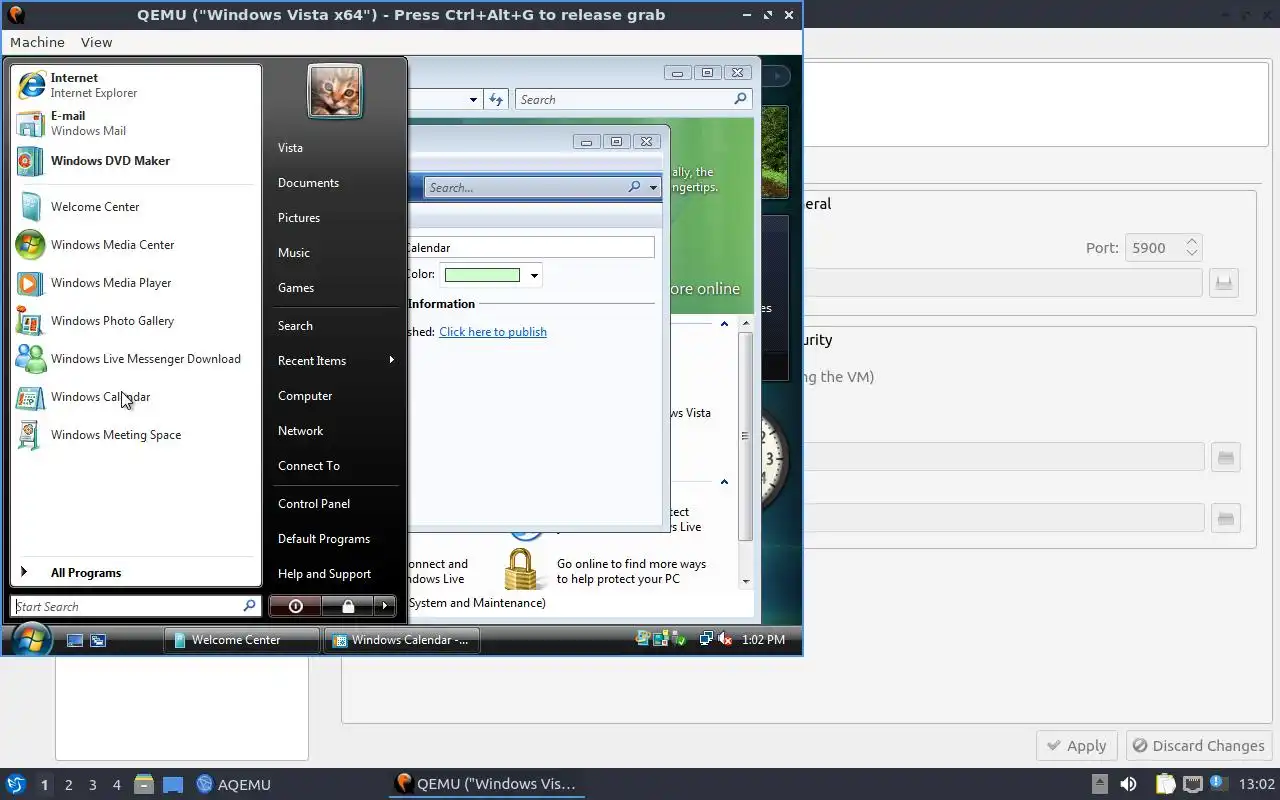Launch Windows Media Center
The width and height of the screenshot is (1280, 800).
(x=137, y=245)
